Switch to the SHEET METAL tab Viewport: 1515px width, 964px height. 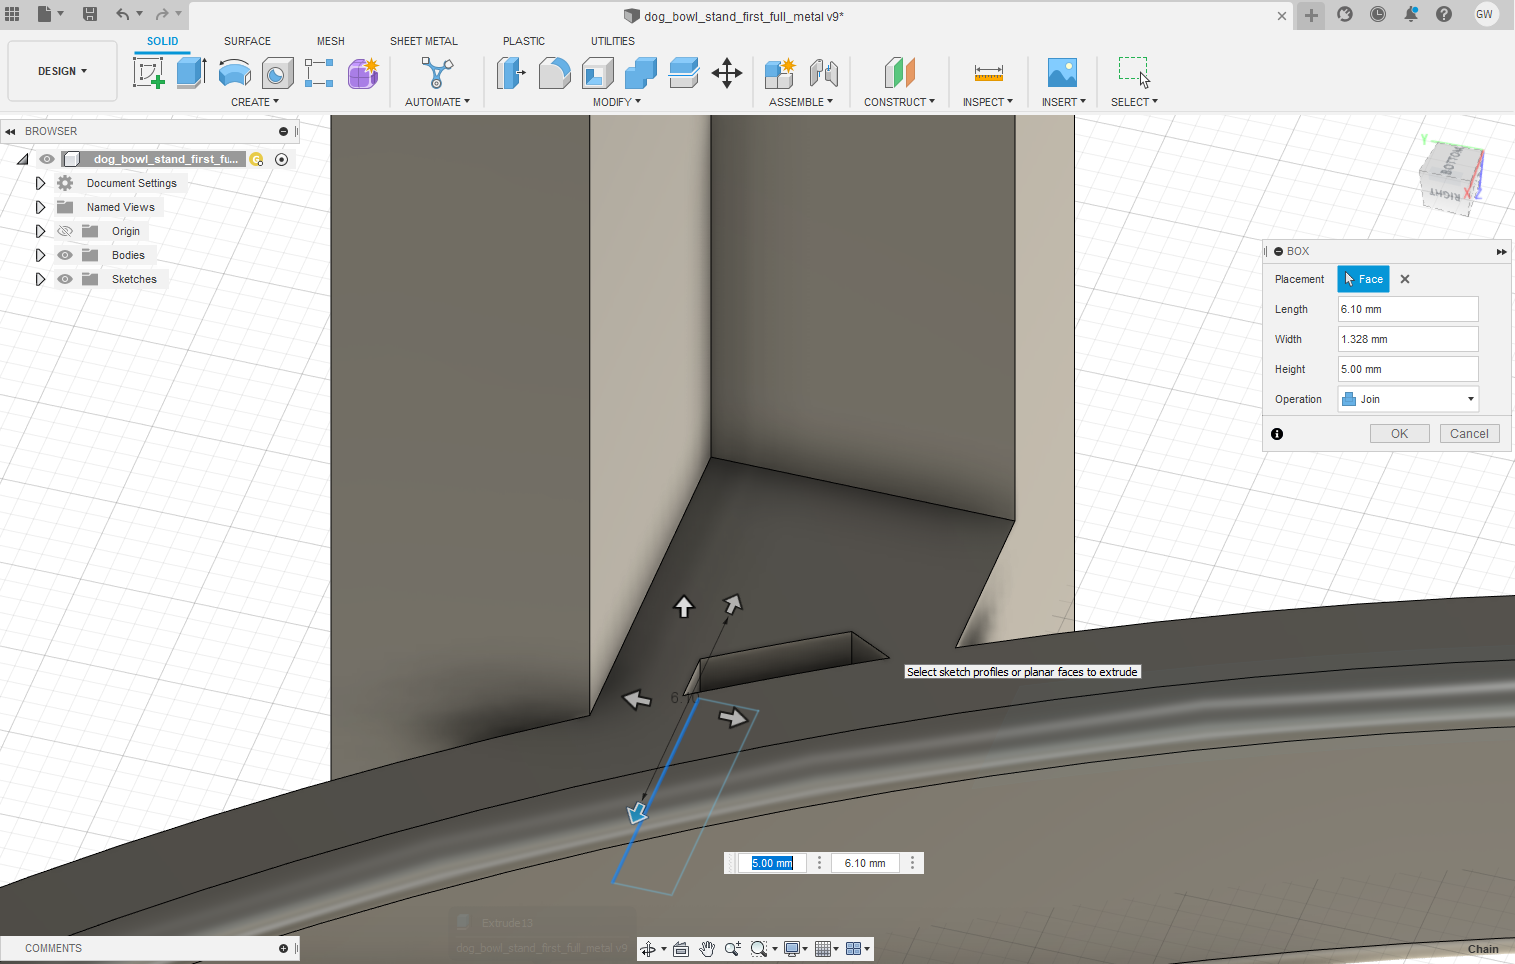coord(424,41)
